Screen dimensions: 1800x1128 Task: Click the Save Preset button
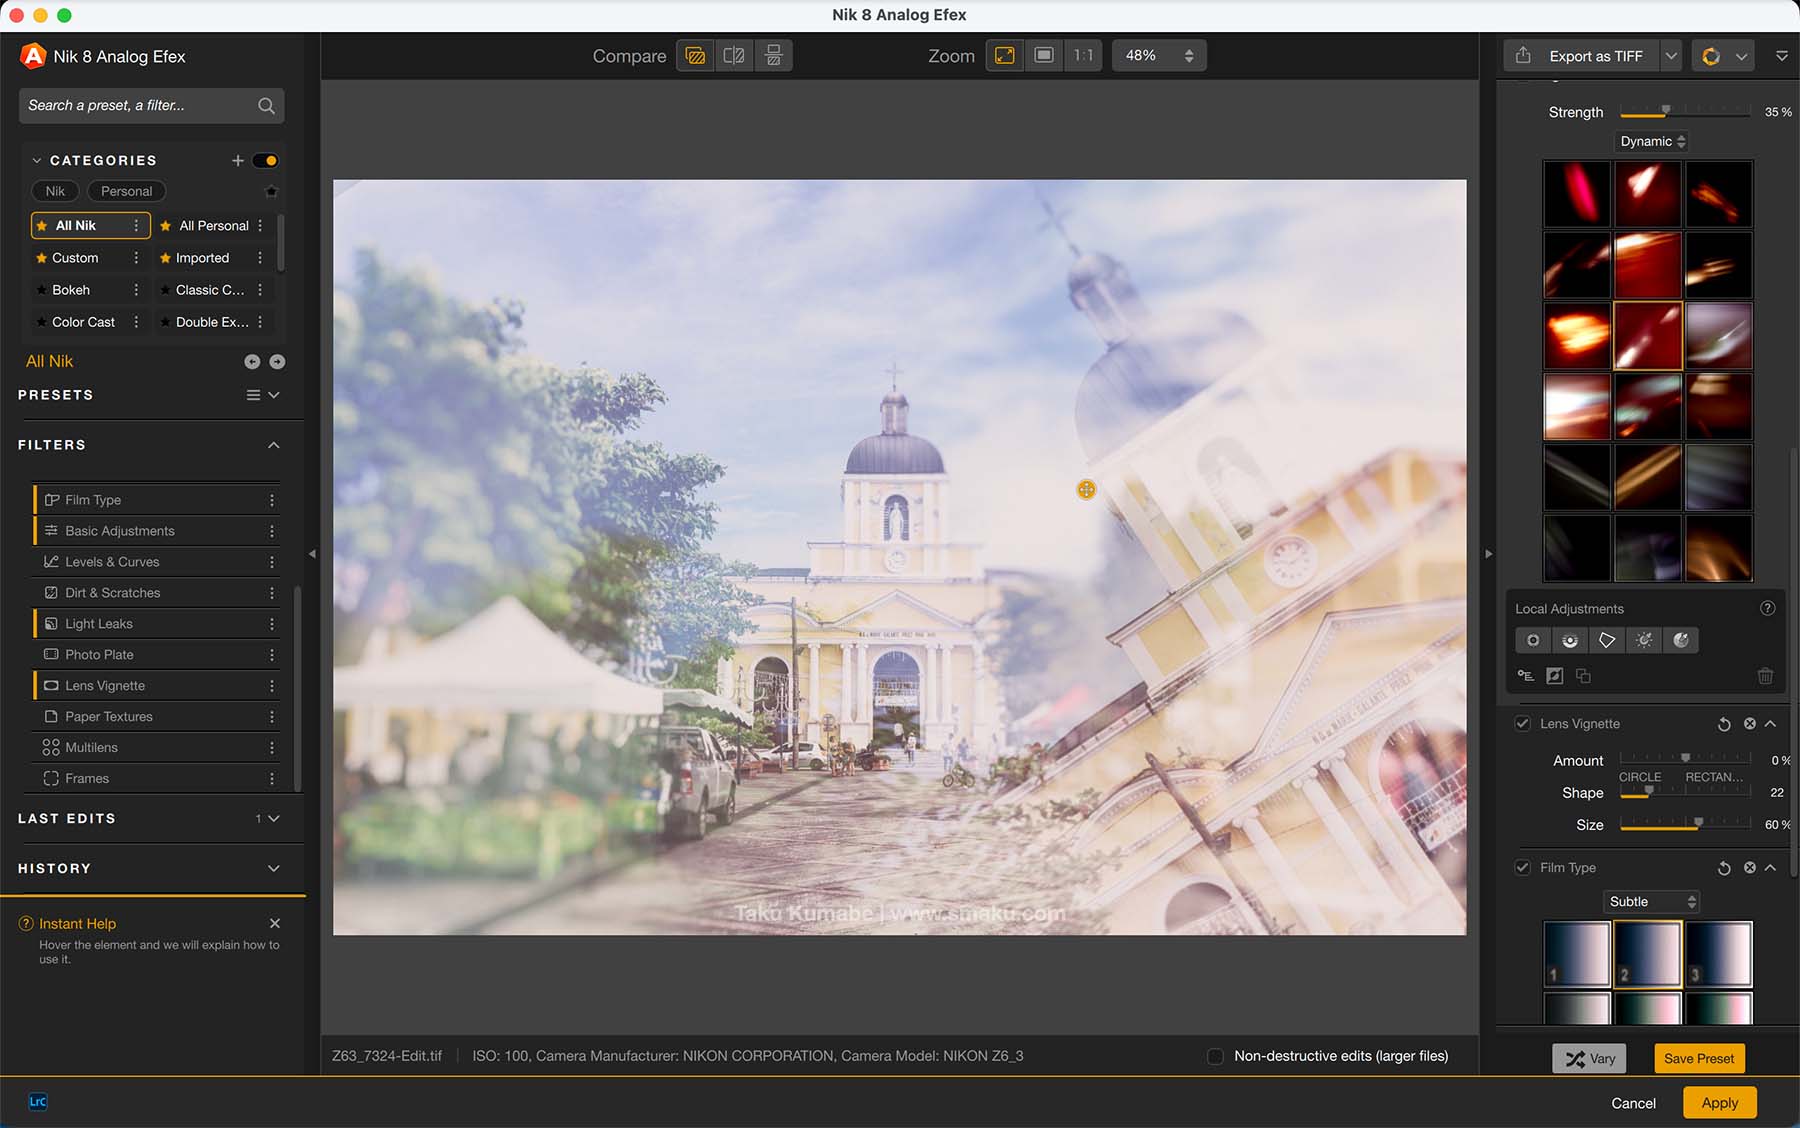[x=1698, y=1058]
